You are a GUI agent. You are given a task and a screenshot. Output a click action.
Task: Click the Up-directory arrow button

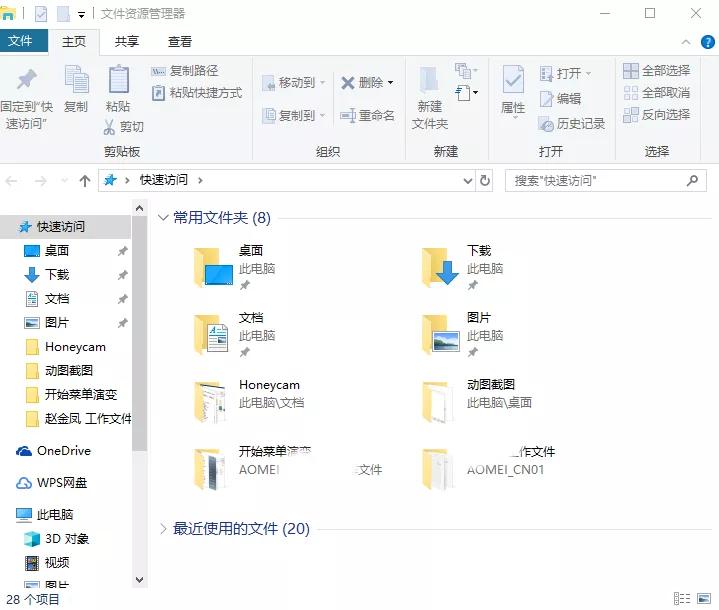coord(85,181)
